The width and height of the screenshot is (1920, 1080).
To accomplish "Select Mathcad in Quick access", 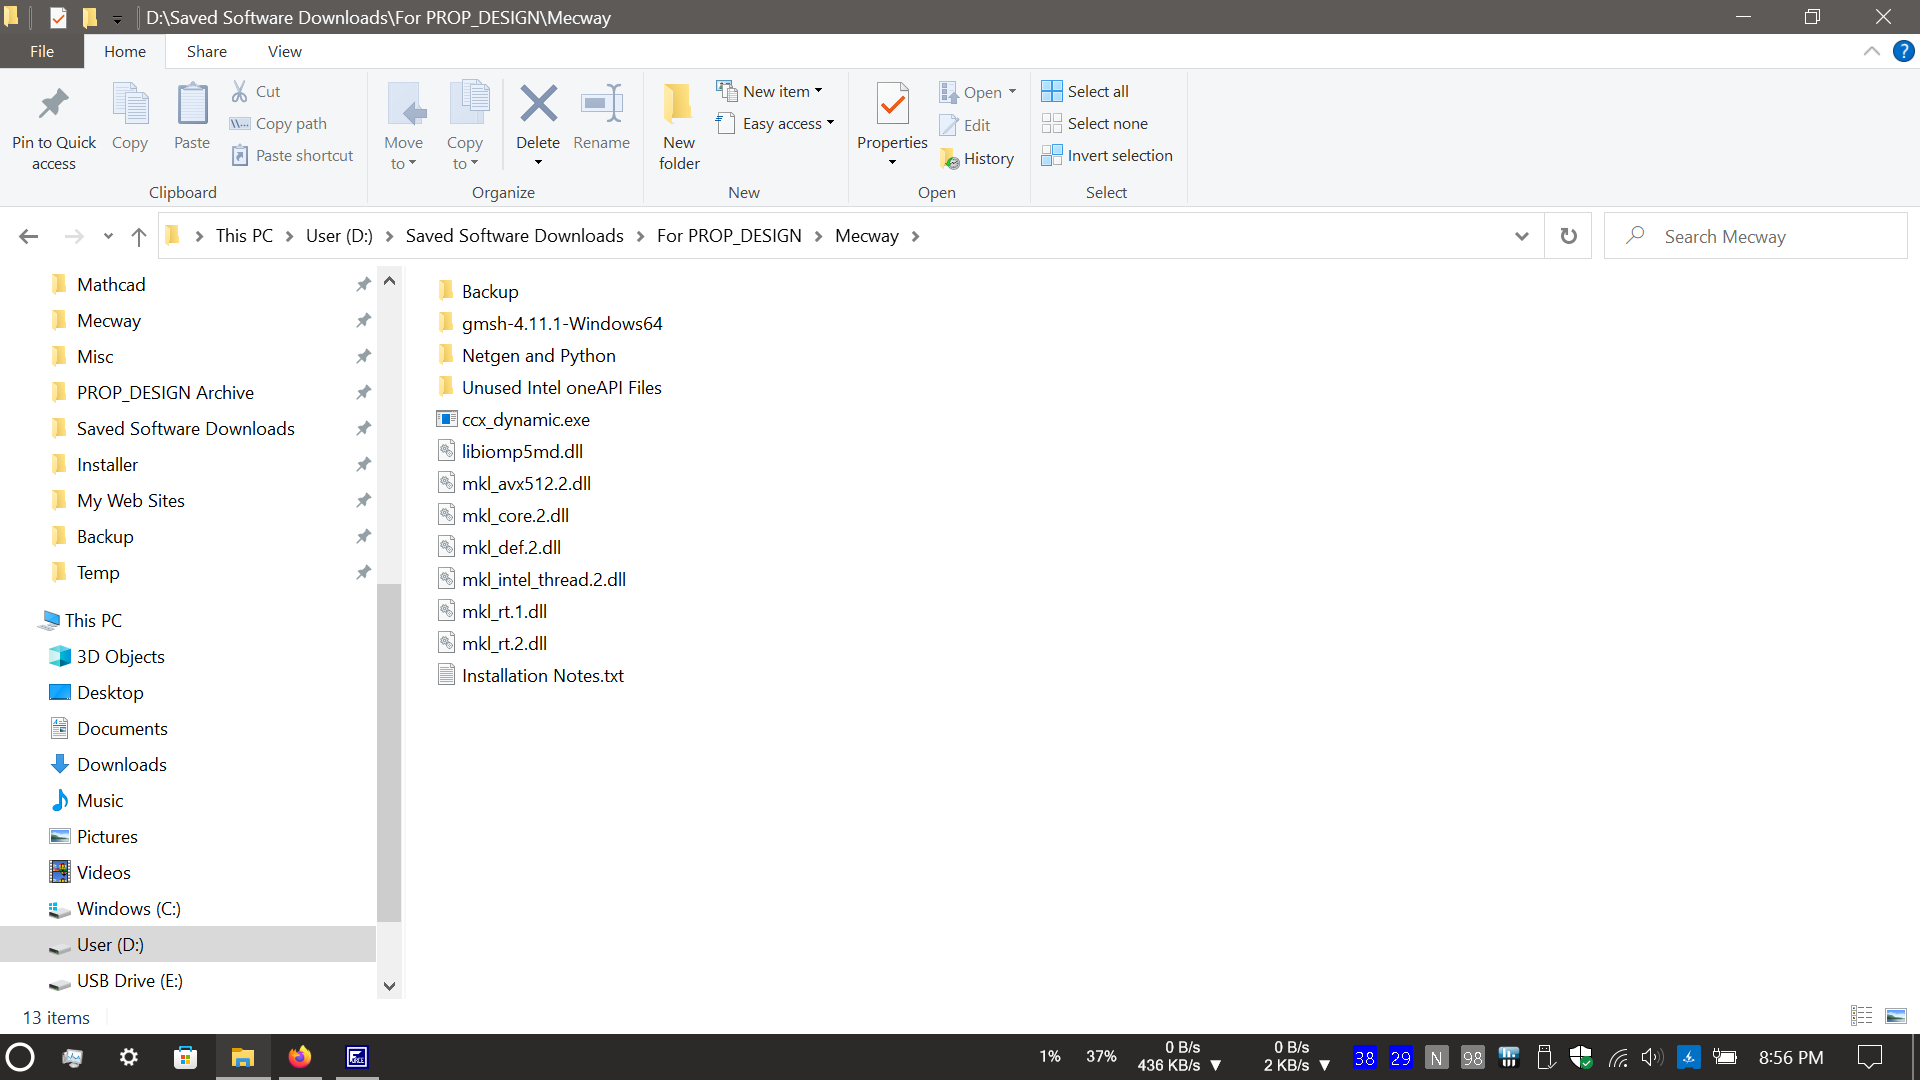I will tap(111, 284).
